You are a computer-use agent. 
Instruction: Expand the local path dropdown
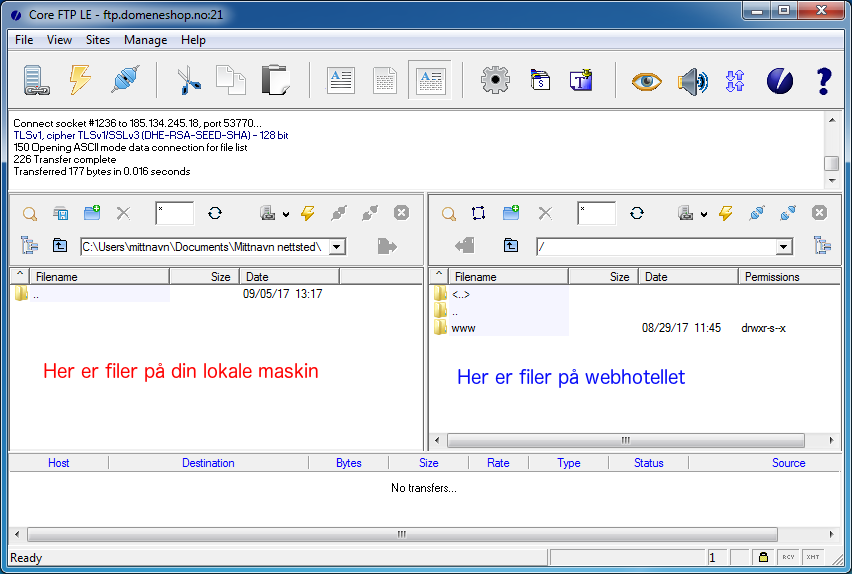pyautogui.click(x=337, y=247)
